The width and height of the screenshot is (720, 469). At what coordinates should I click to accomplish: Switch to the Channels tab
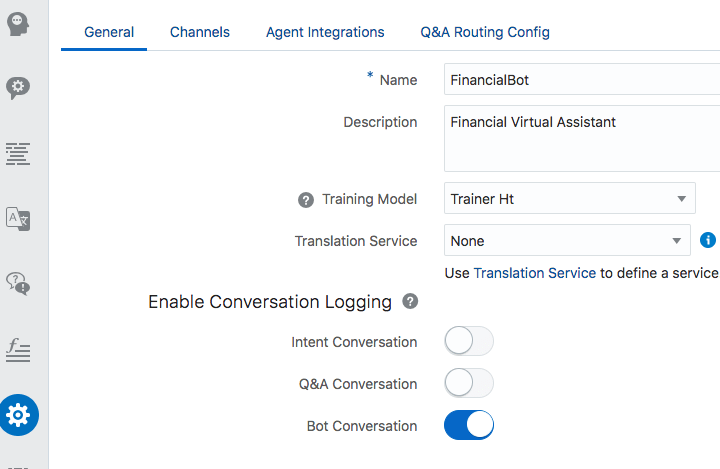199,32
